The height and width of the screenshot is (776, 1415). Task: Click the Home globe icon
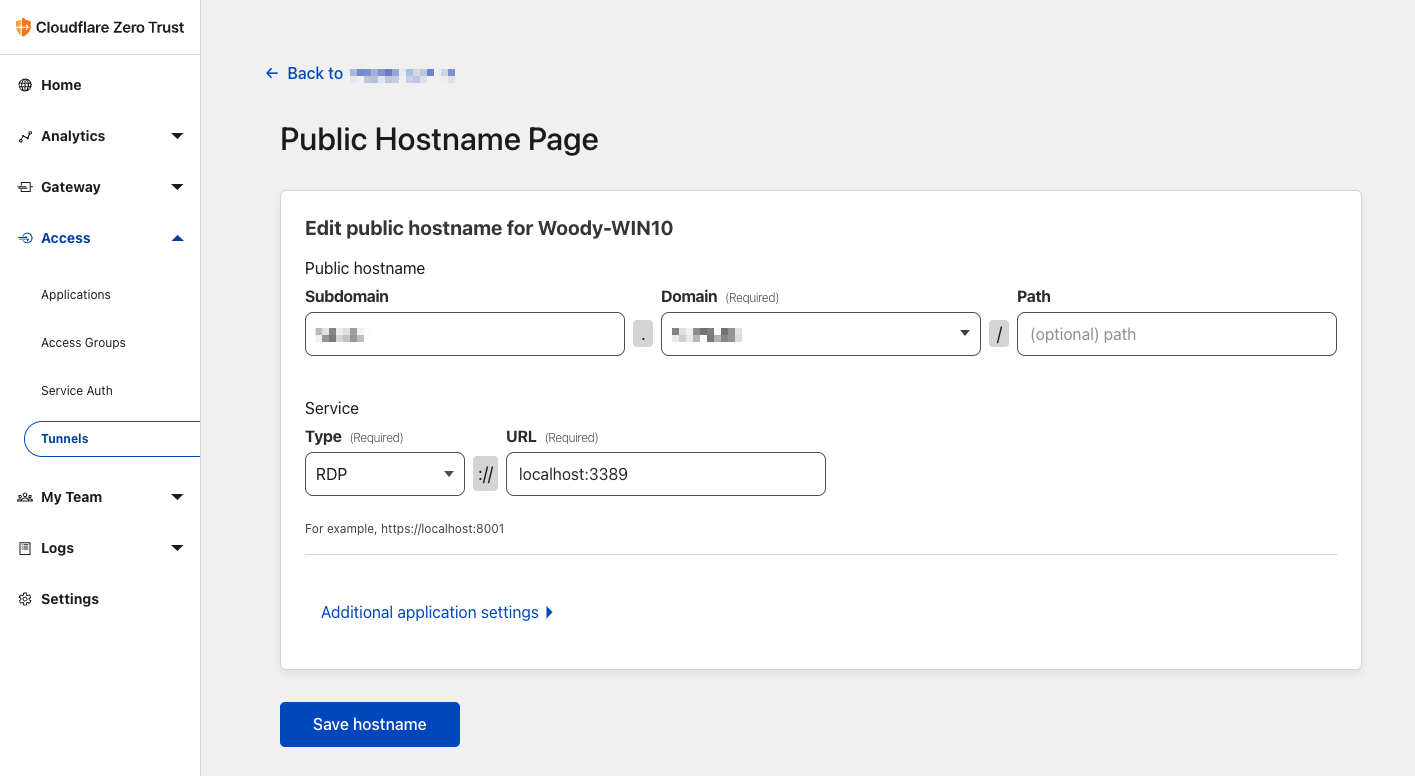(x=26, y=85)
